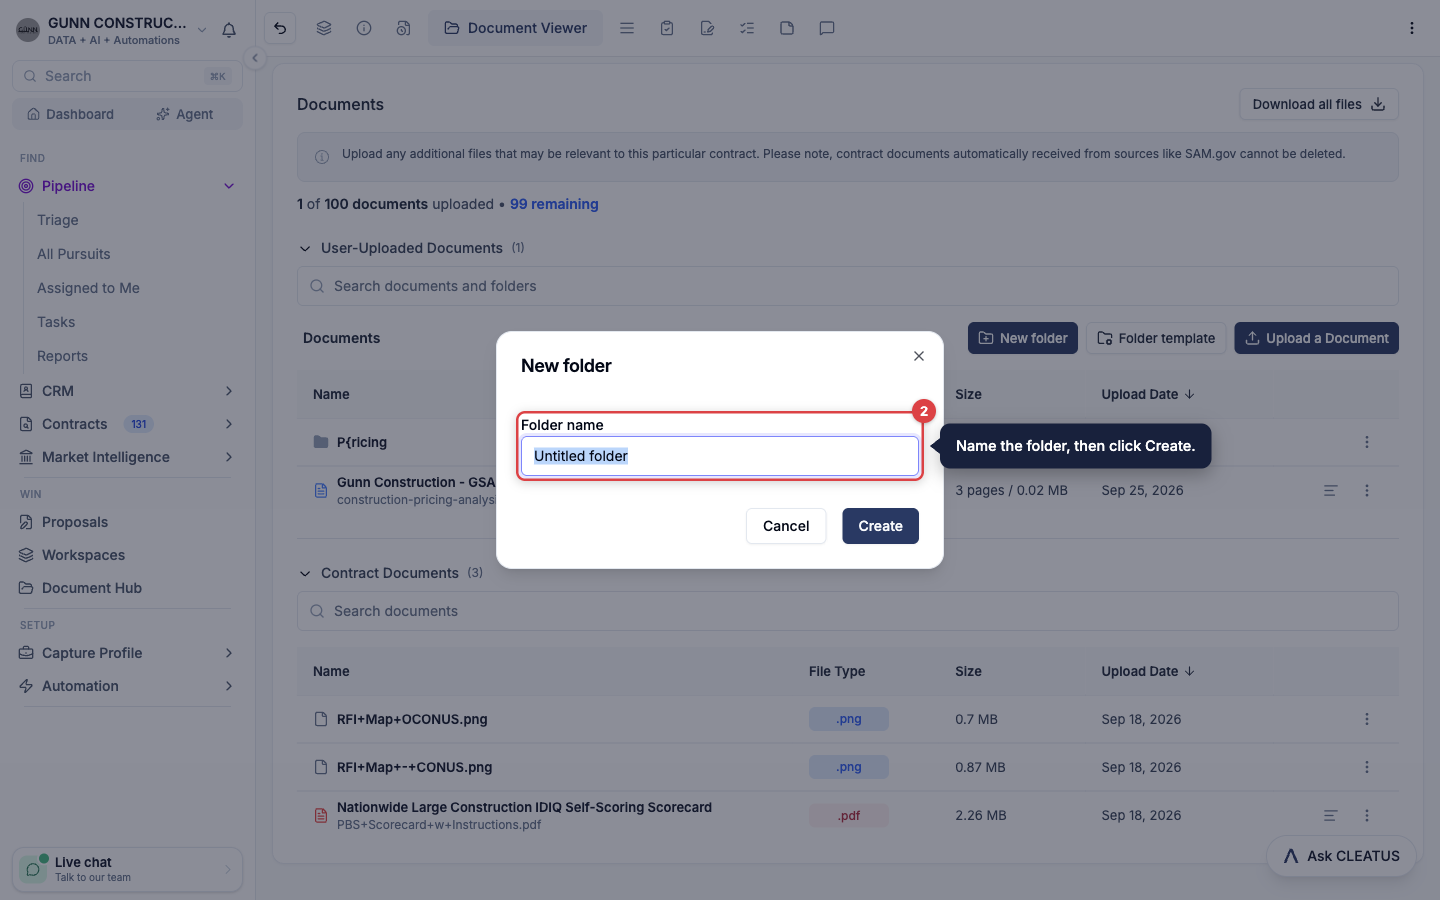Open Workspaces section
This screenshot has width=1440, height=900.
[x=83, y=555]
